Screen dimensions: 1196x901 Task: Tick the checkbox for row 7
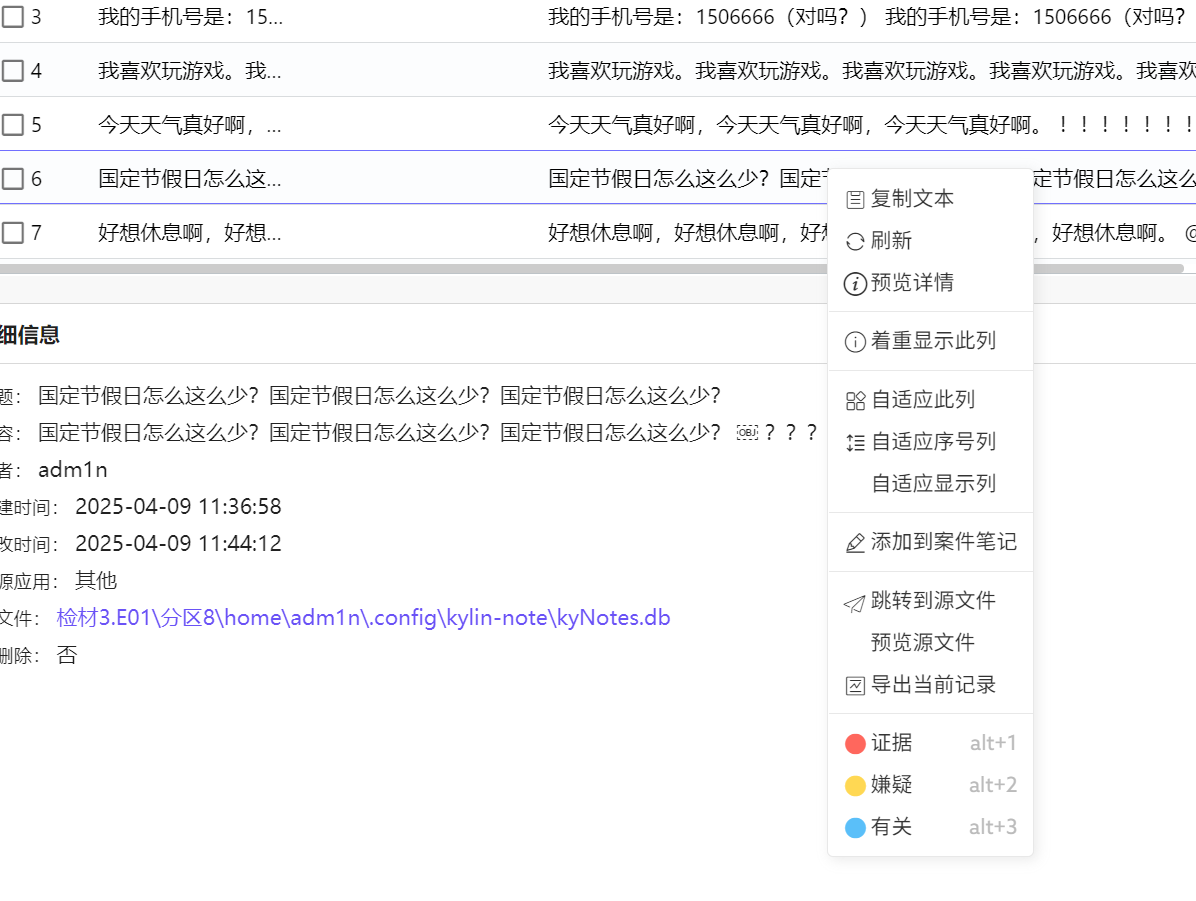[13, 233]
